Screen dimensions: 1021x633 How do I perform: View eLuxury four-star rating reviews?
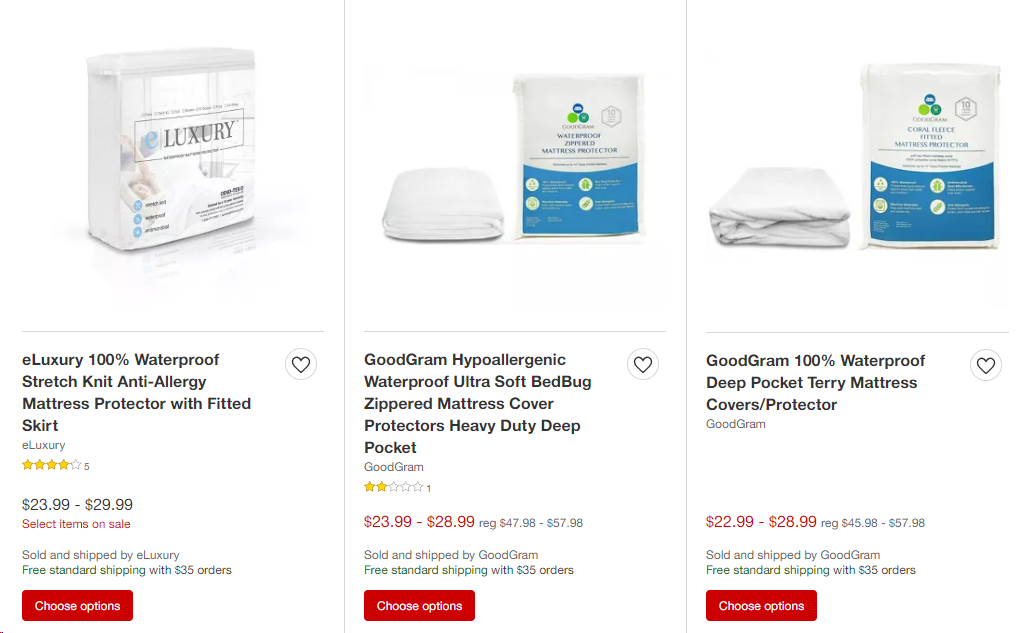55,465
